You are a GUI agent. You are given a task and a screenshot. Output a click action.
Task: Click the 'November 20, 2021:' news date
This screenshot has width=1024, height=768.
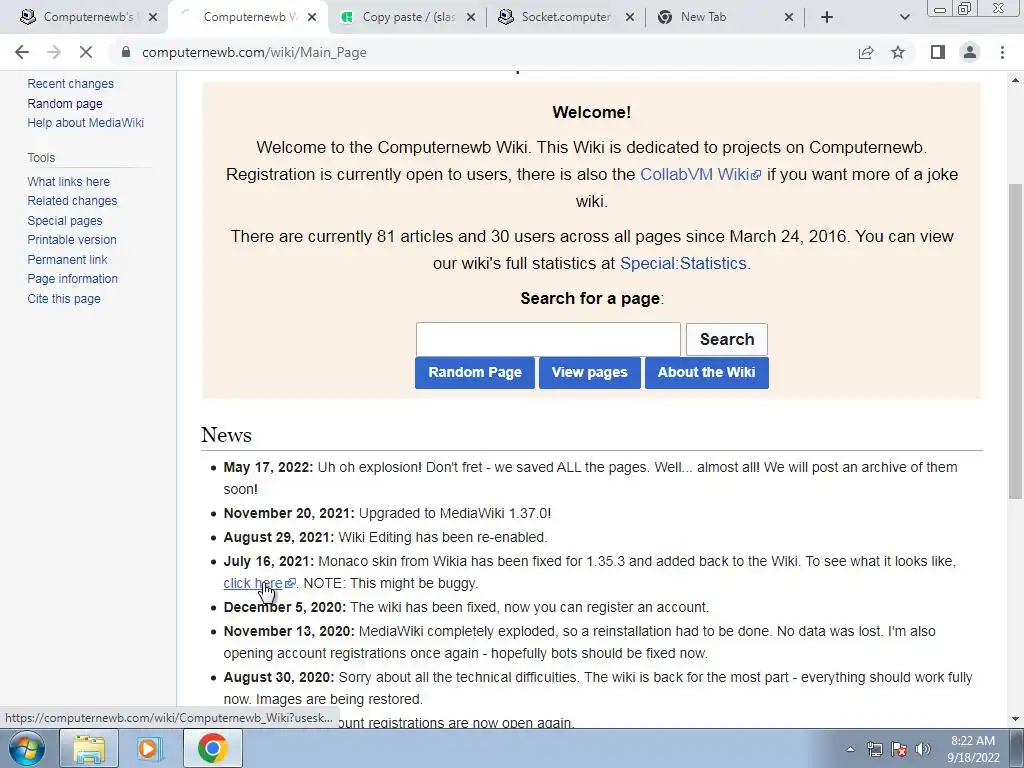click(289, 513)
